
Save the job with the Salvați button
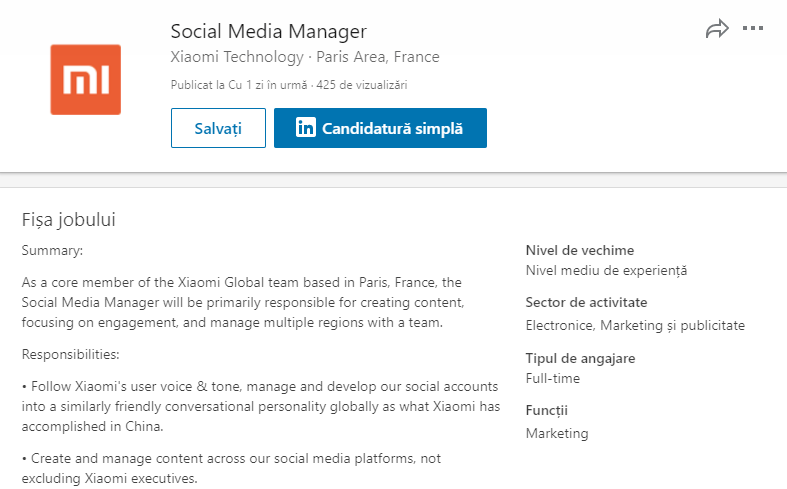coord(218,128)
